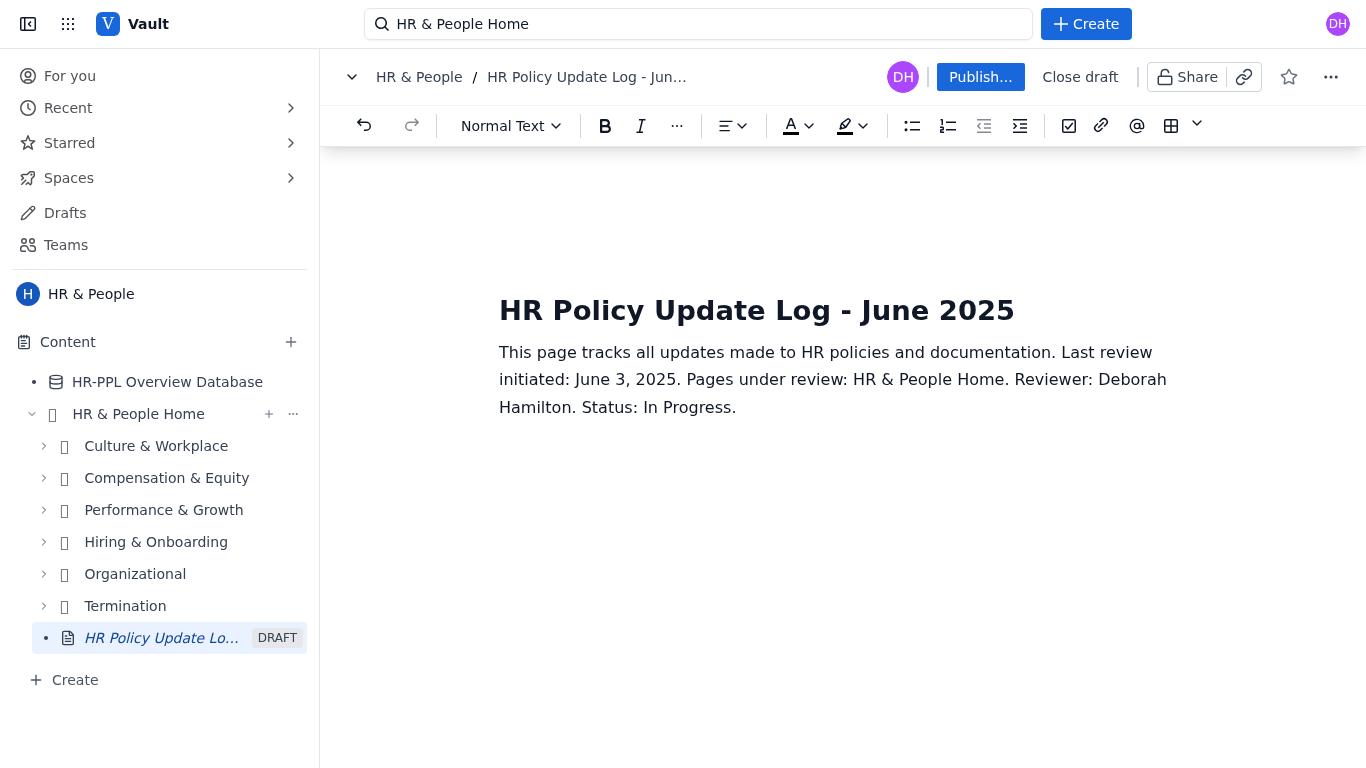Open the Normal Text style dropdown

(x=511, y=126)
